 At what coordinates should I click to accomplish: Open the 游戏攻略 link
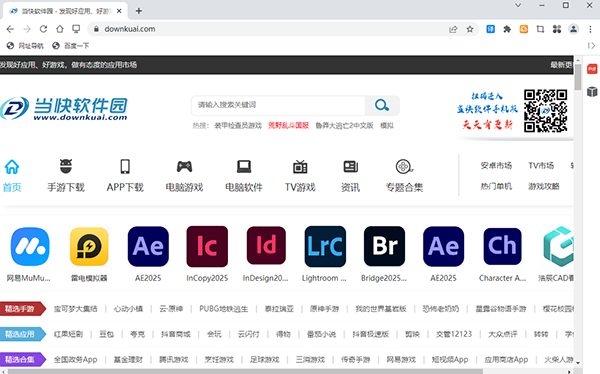[544, 186]
